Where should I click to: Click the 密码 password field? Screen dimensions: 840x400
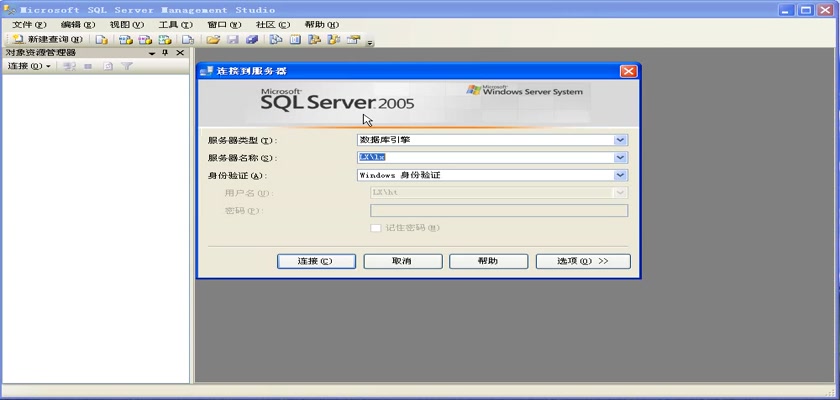(499, 210)
